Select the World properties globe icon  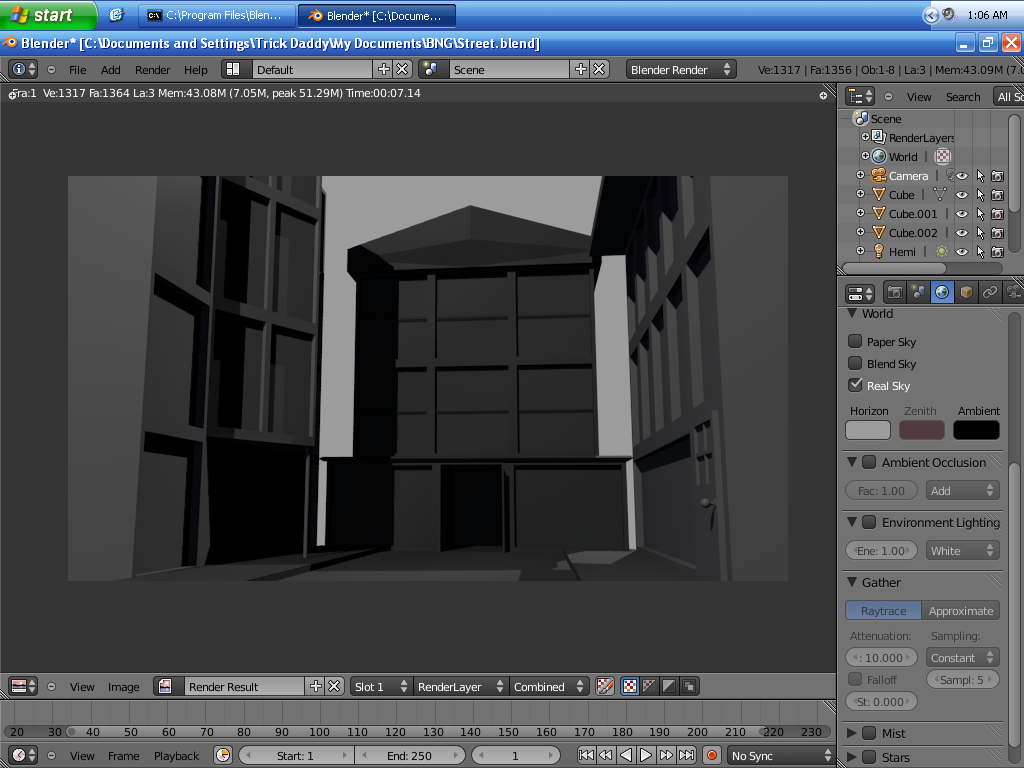[943, 292]
